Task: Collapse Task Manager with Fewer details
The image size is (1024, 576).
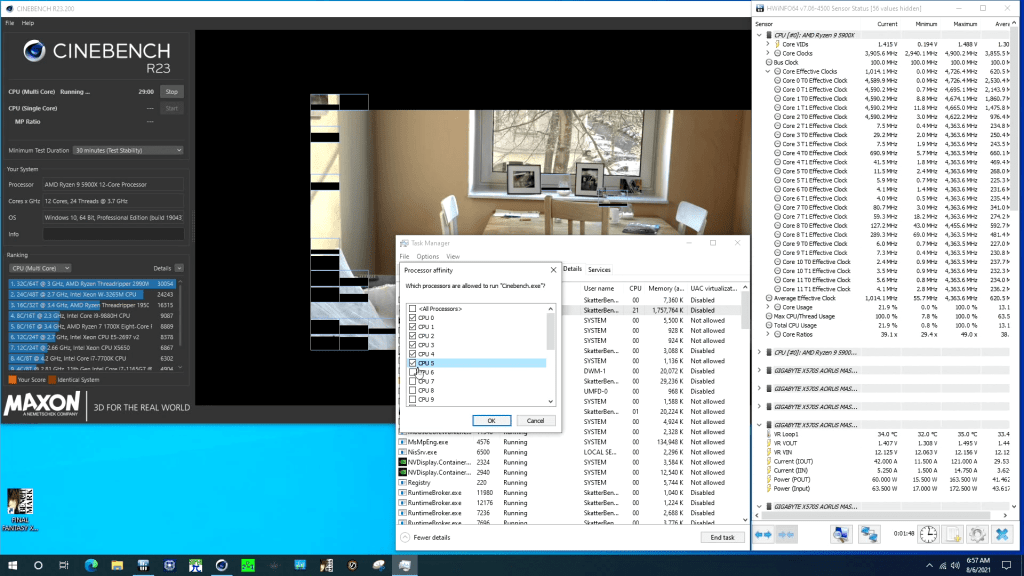Action: pos(426,537)
